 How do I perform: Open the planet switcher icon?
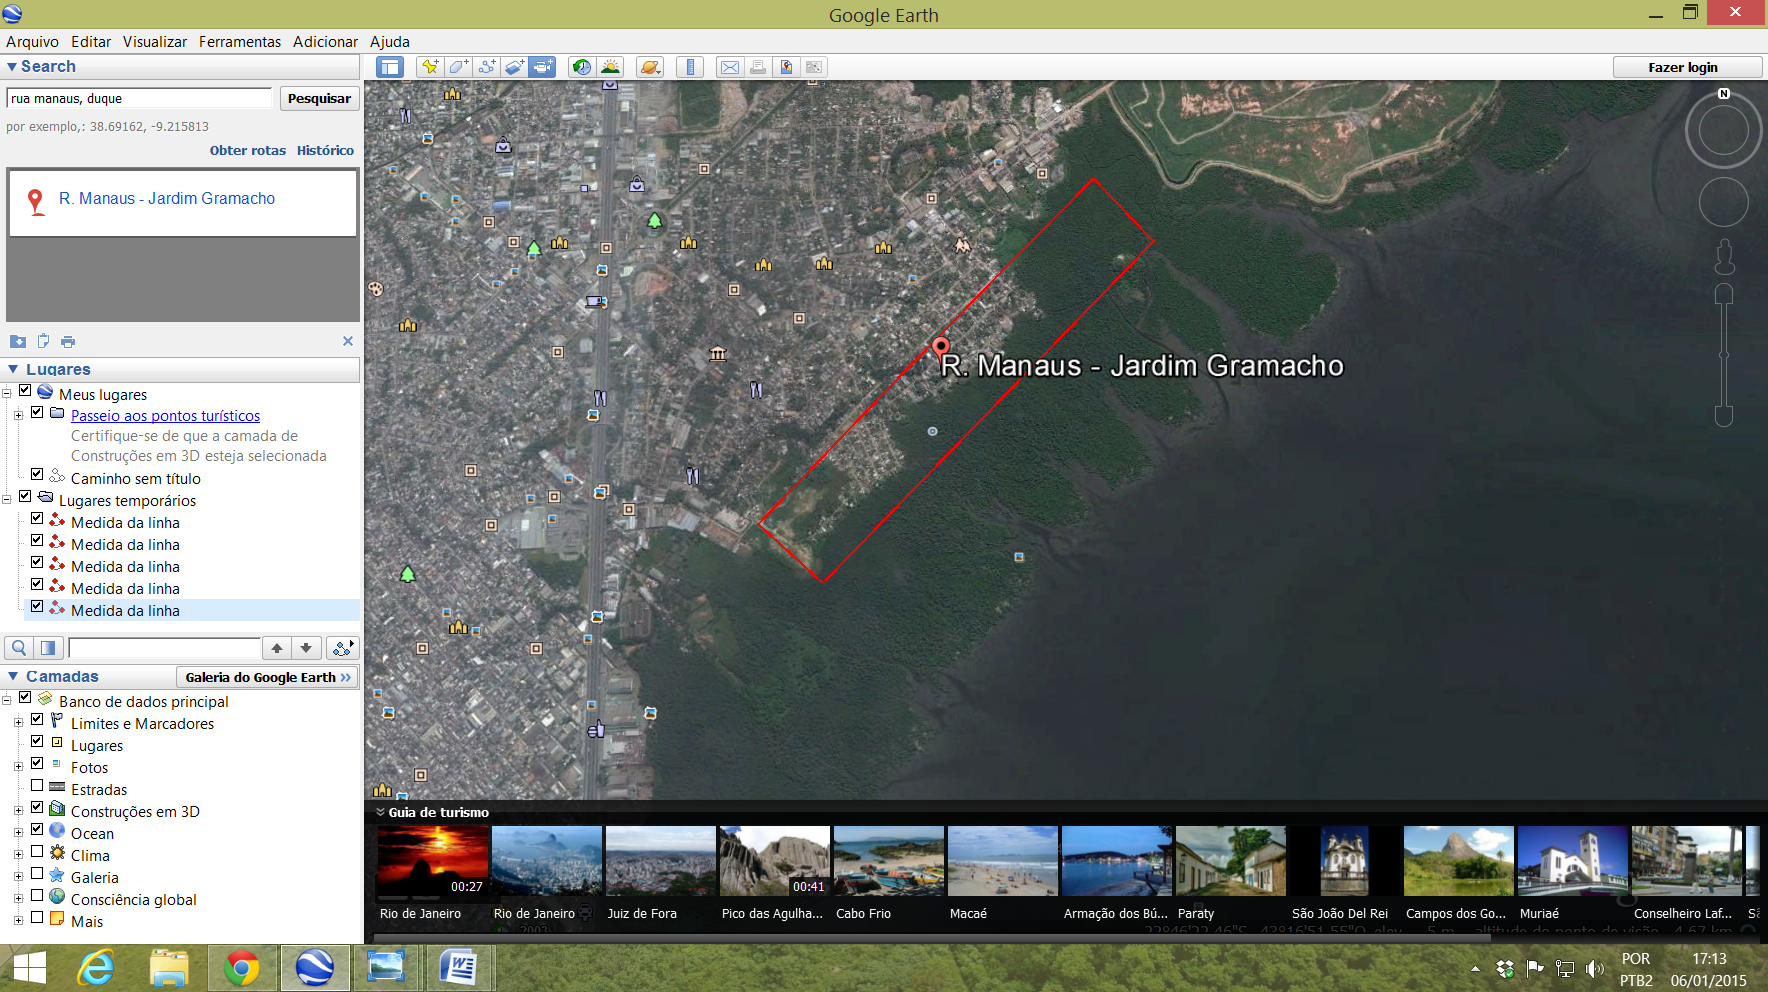(650, 67)
